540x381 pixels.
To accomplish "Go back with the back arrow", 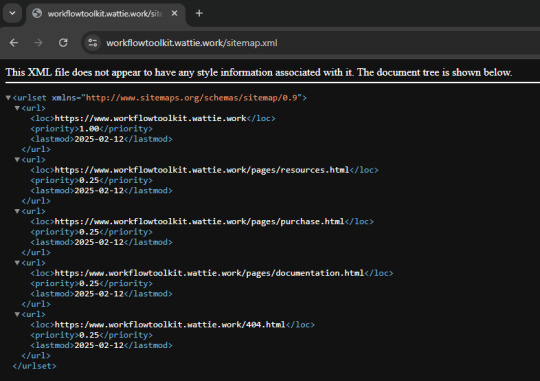I will pos(14,43).
